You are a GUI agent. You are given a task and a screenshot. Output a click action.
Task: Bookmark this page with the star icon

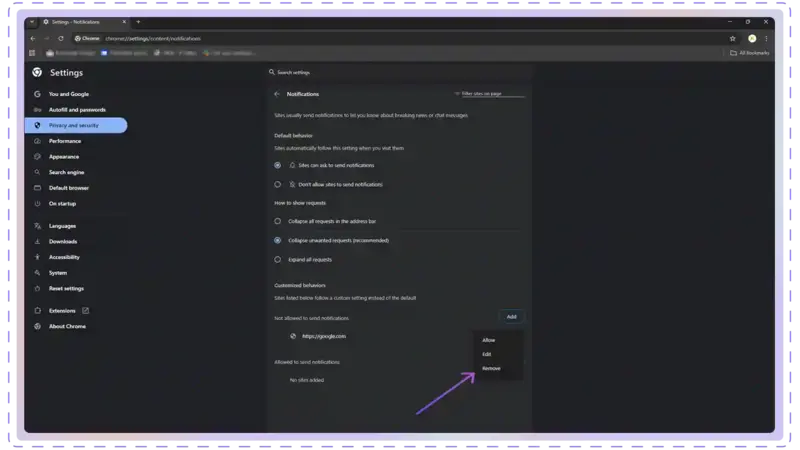coord(733,39)
